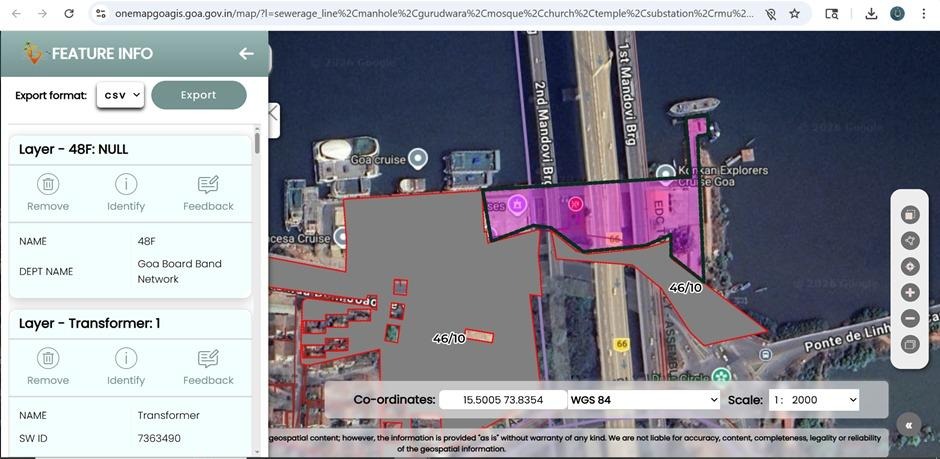940x459 pixels.
Task: Click the zoom out minus button
Action: coord(910,319)
